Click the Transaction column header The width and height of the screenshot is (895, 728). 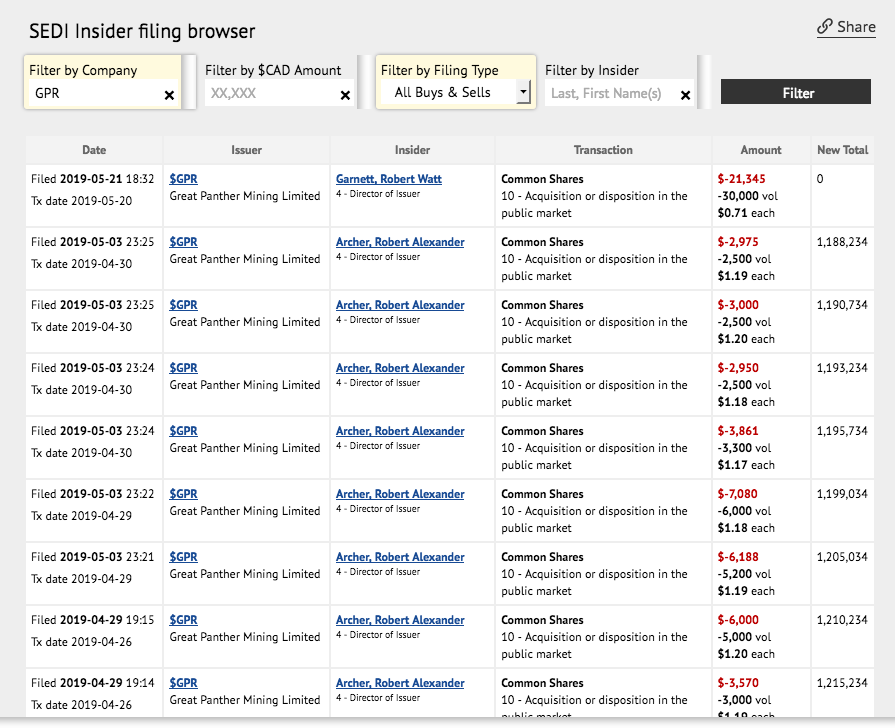point(603,150)
